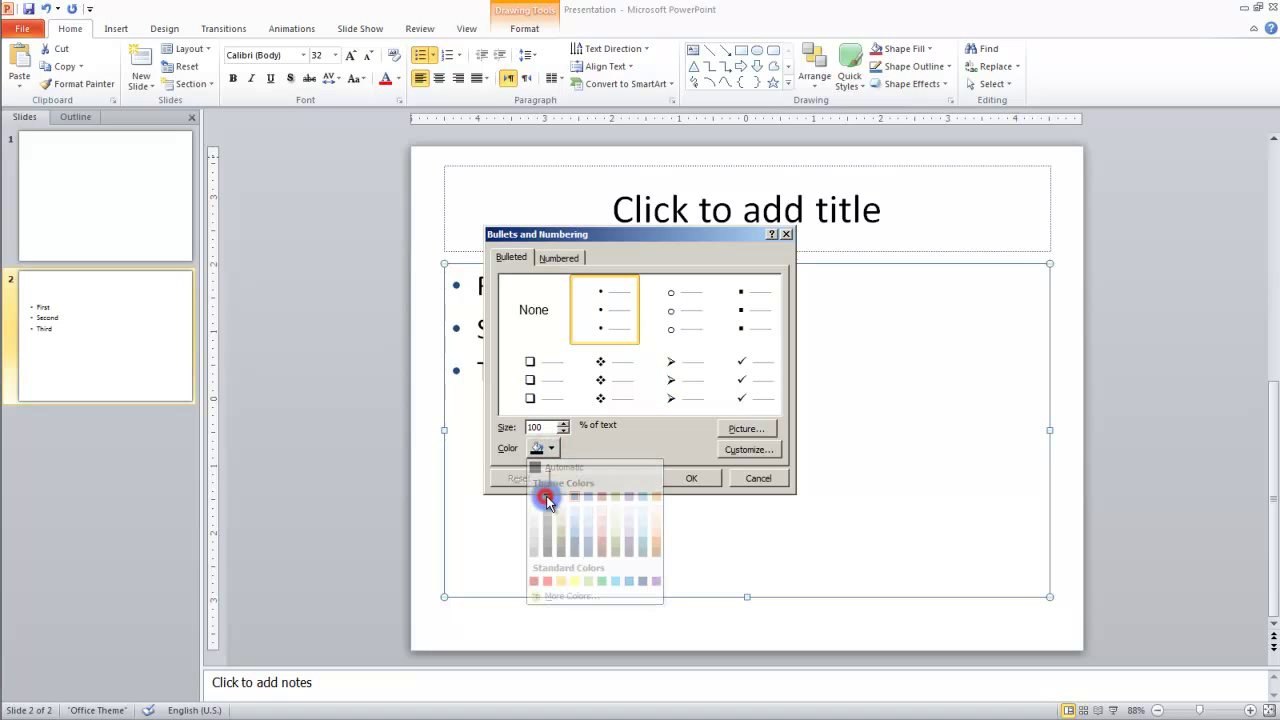The image size is (1280, 720).
Task: Pick the black theme color swatch
Action: [x=547, y=496]
